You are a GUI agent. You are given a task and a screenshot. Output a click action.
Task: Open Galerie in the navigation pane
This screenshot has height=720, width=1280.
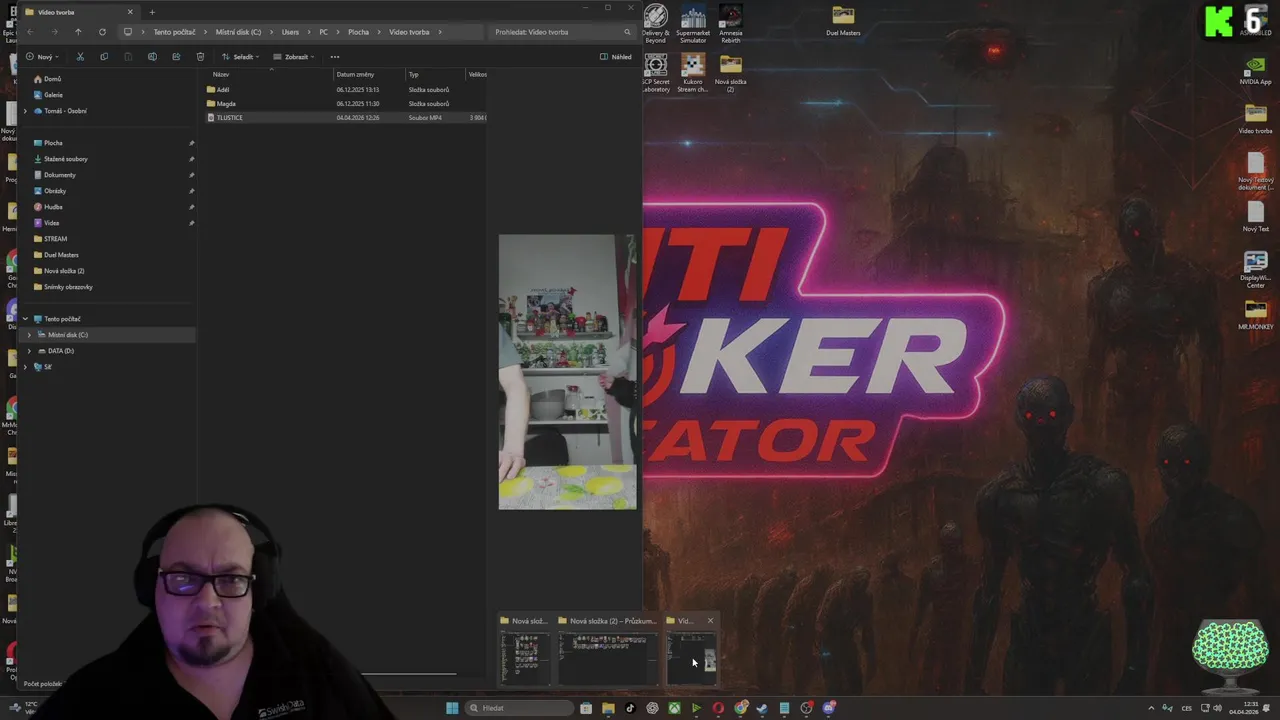pyautogui.click(x=53, y=95)
